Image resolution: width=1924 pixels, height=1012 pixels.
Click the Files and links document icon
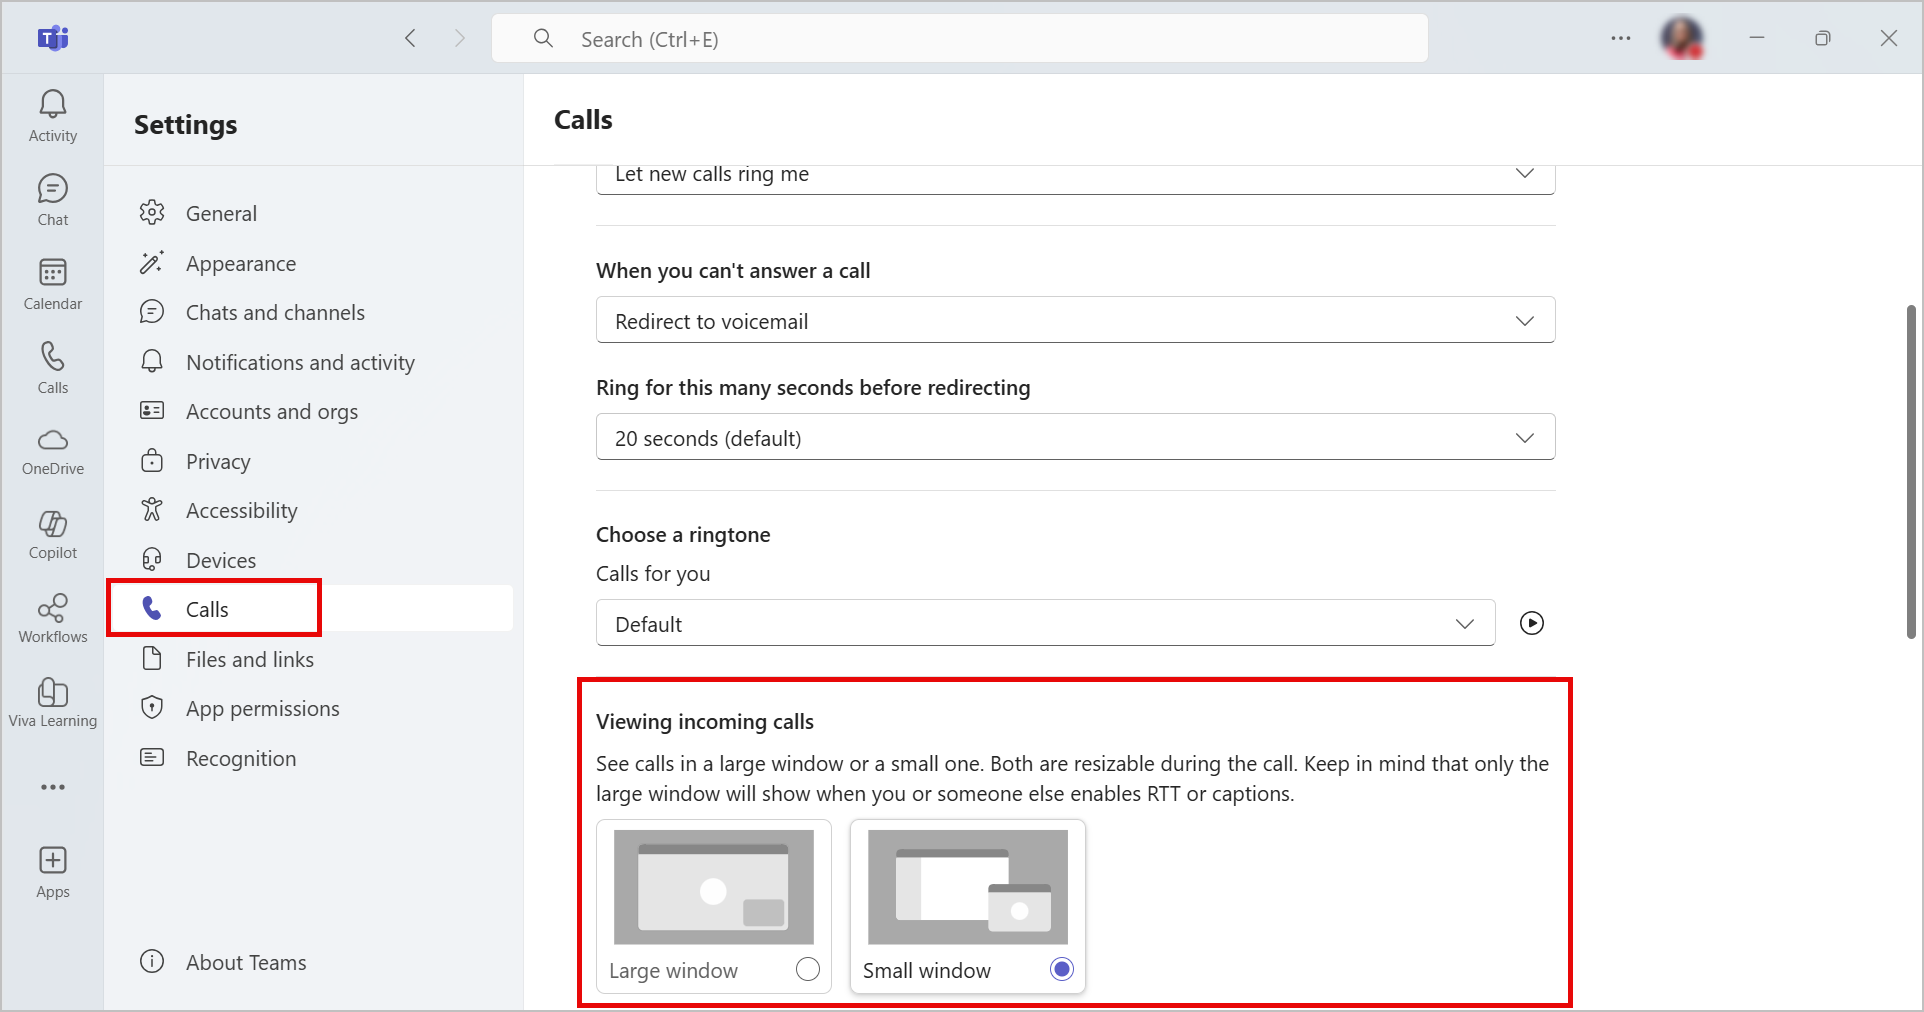[152, 658]
